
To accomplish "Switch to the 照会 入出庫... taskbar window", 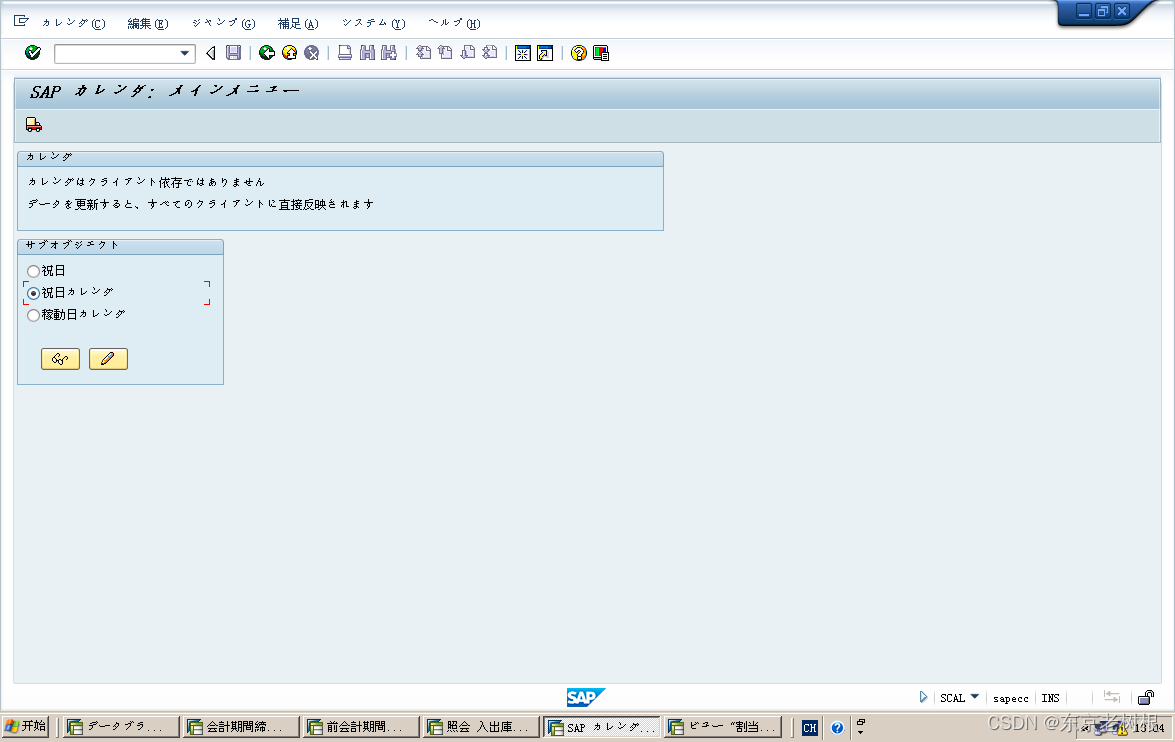I will [x=481, y=726].
